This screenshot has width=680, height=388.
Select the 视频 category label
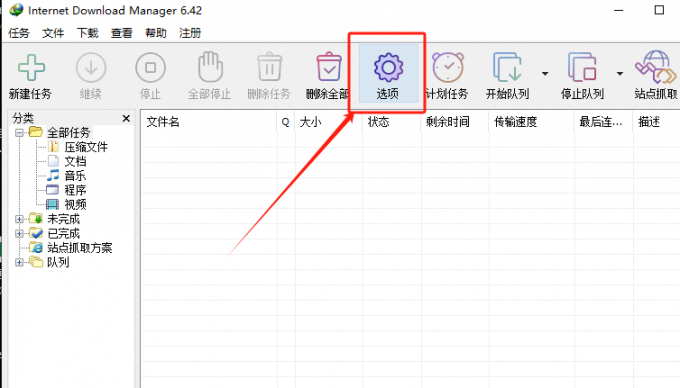pos(75,204)
